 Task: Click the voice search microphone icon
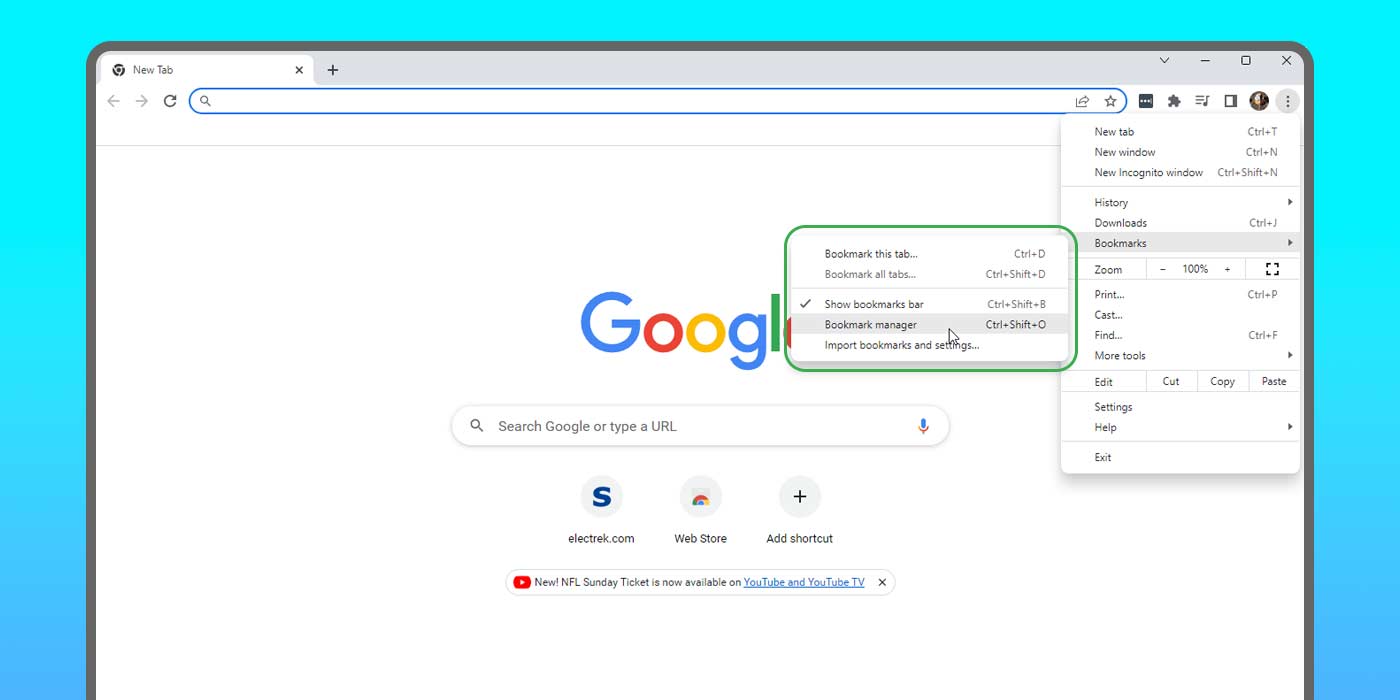point(922,425)
